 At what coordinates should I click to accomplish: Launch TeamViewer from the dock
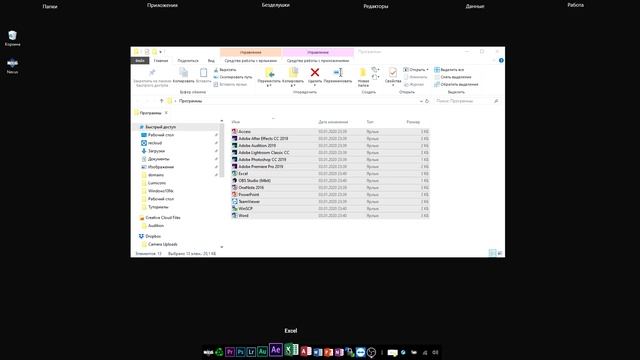pos(360,352)
